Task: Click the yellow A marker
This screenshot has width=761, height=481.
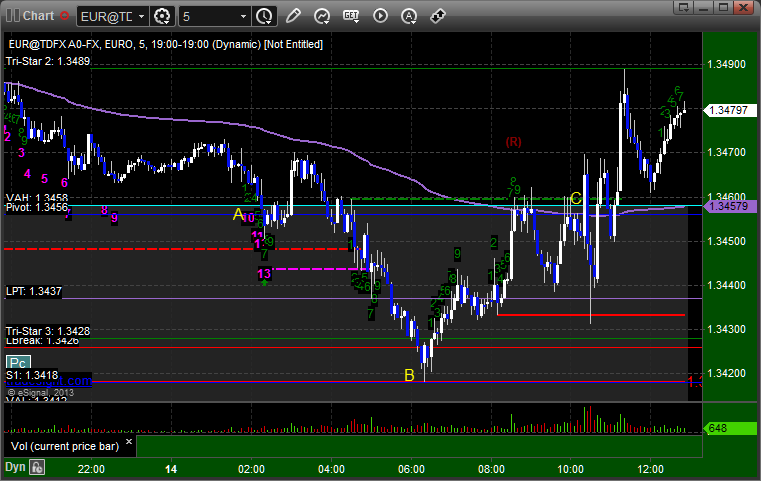Action: tap(238, 214)
